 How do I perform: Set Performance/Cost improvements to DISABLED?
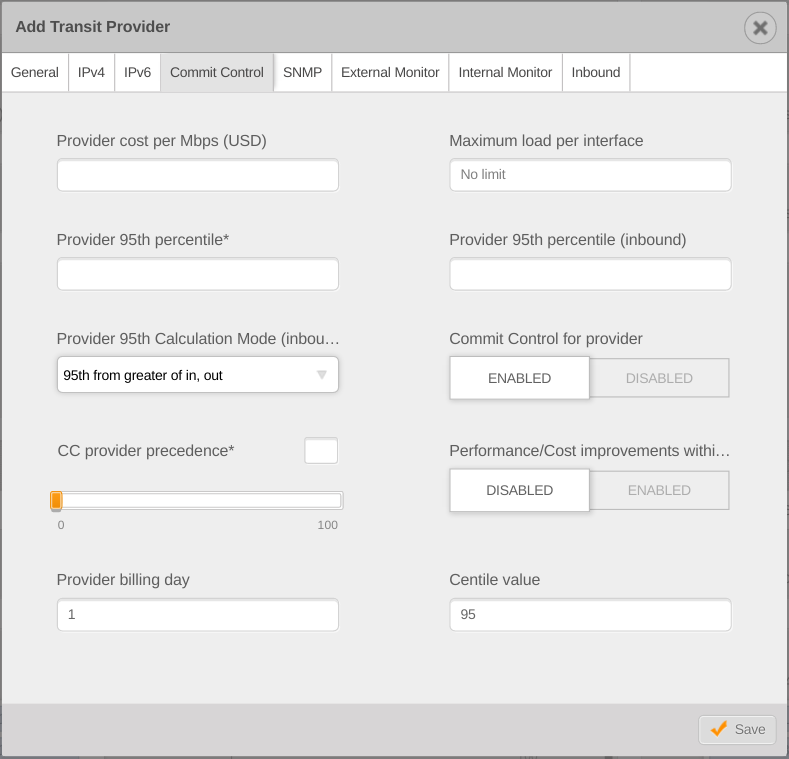point(519,490)
